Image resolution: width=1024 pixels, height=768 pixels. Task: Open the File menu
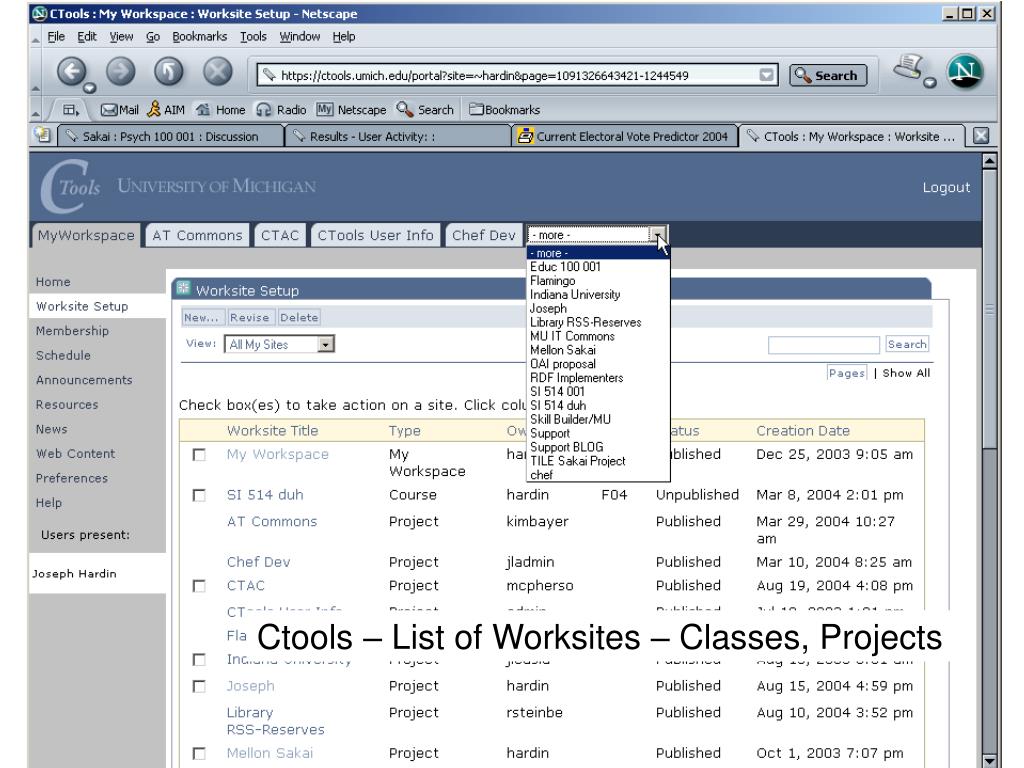56,37
